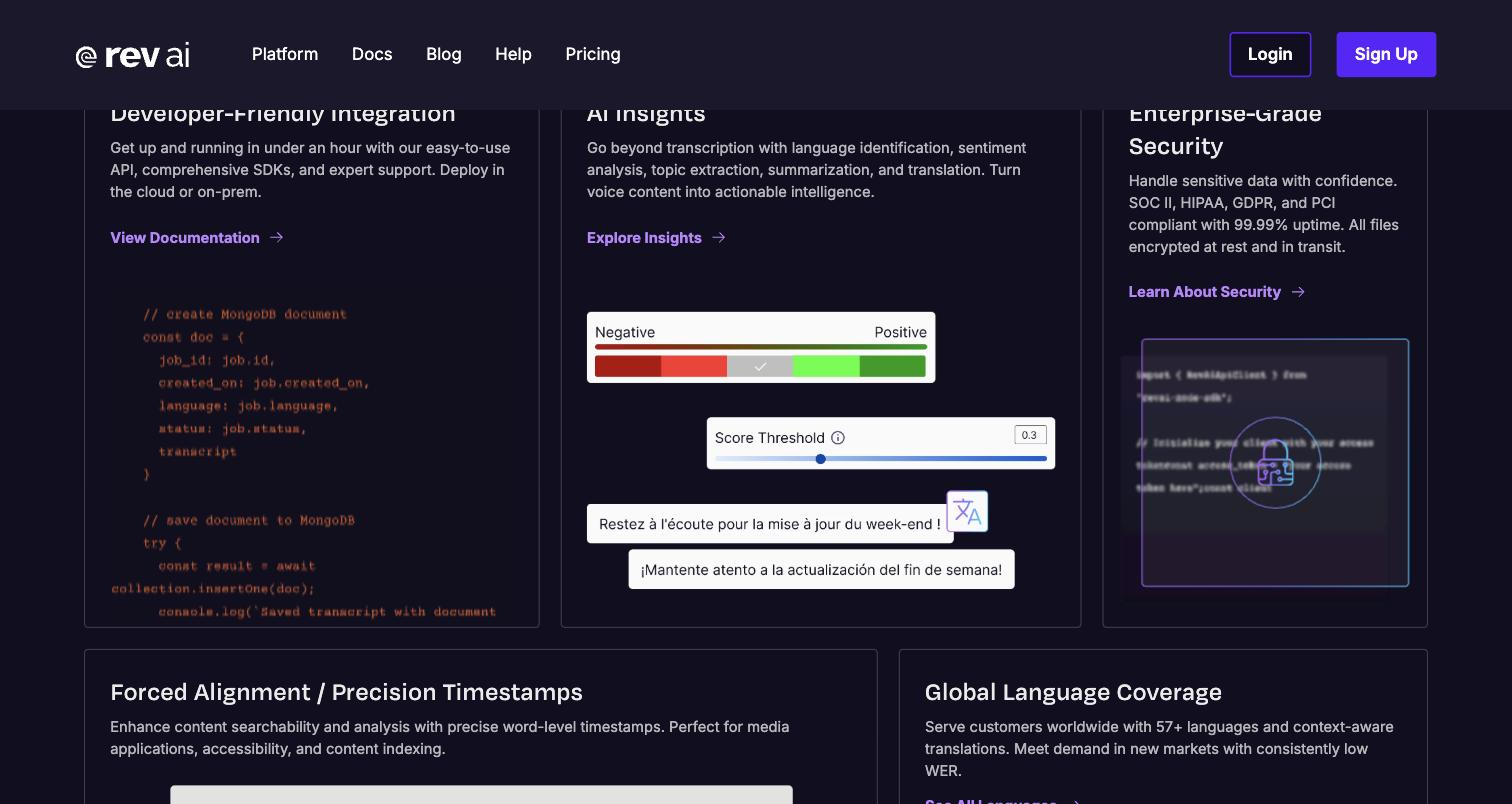Select the dark red negative sentiment segment
The image size is (1512, 804).
628,366
